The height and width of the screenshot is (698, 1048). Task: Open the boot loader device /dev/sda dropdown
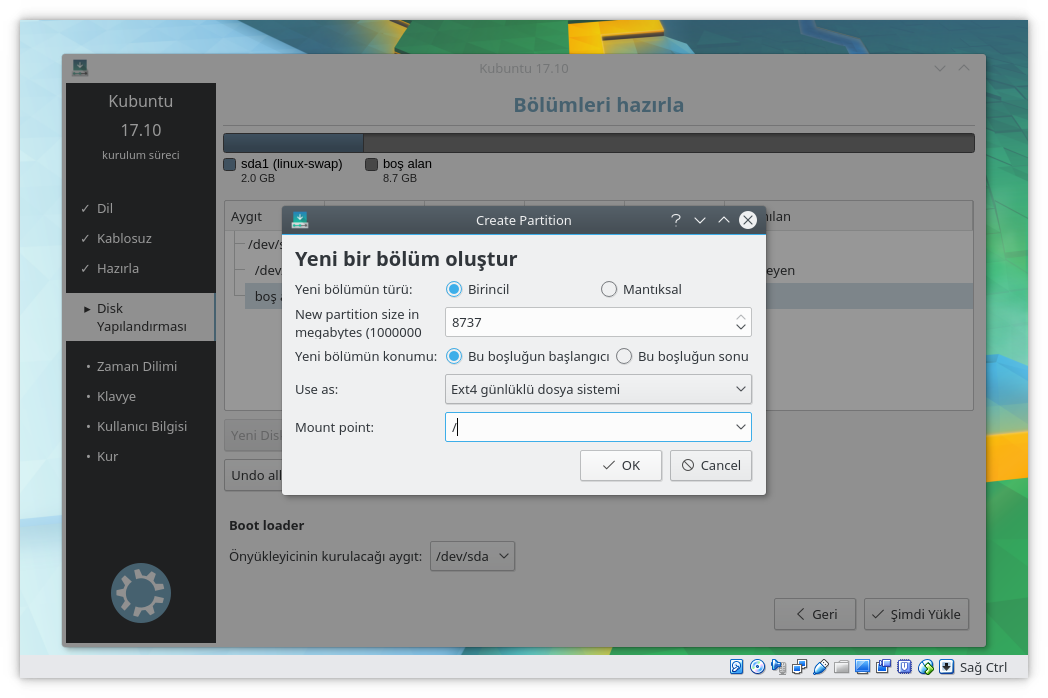coord(473,556)
